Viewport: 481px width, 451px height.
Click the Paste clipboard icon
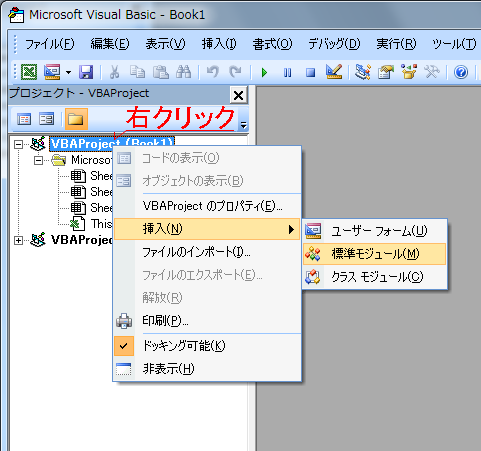(x=160, y=72)
